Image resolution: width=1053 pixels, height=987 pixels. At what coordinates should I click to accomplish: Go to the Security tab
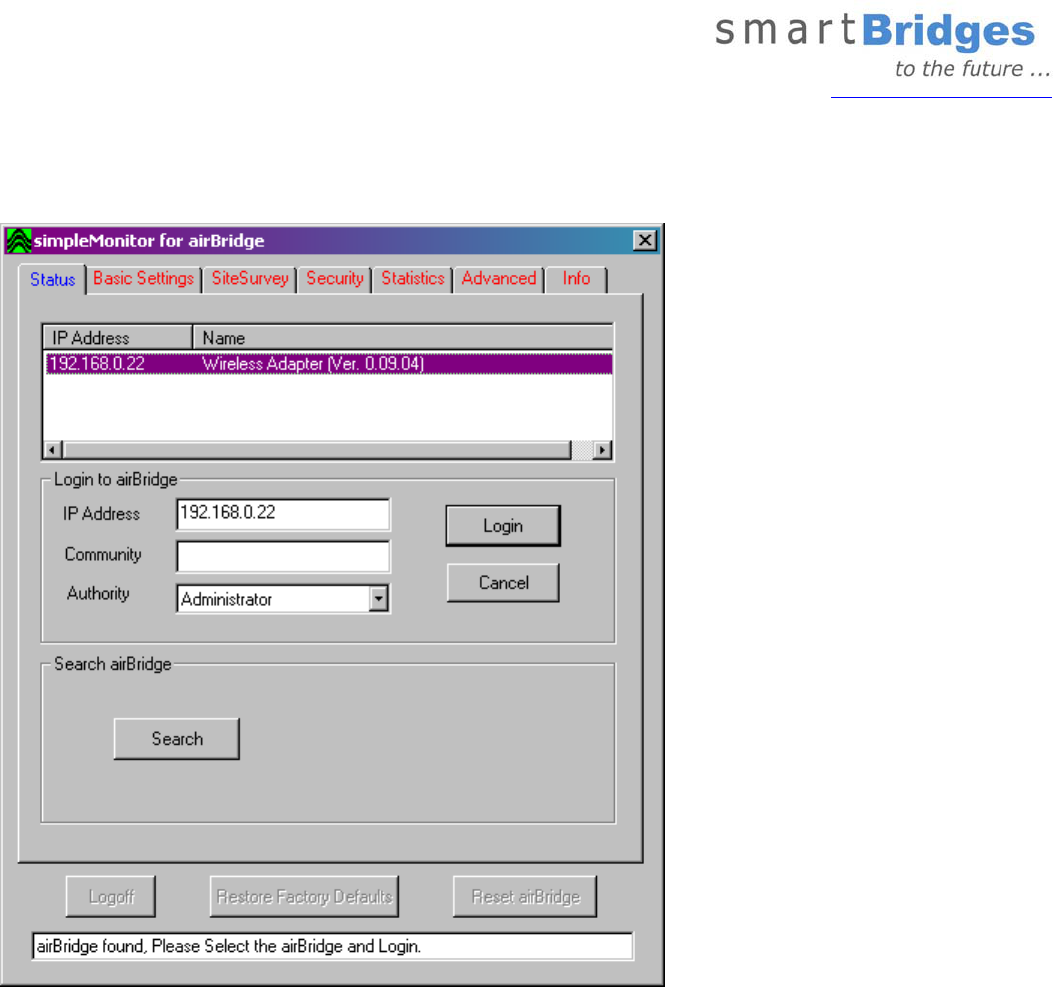(334, 279)
